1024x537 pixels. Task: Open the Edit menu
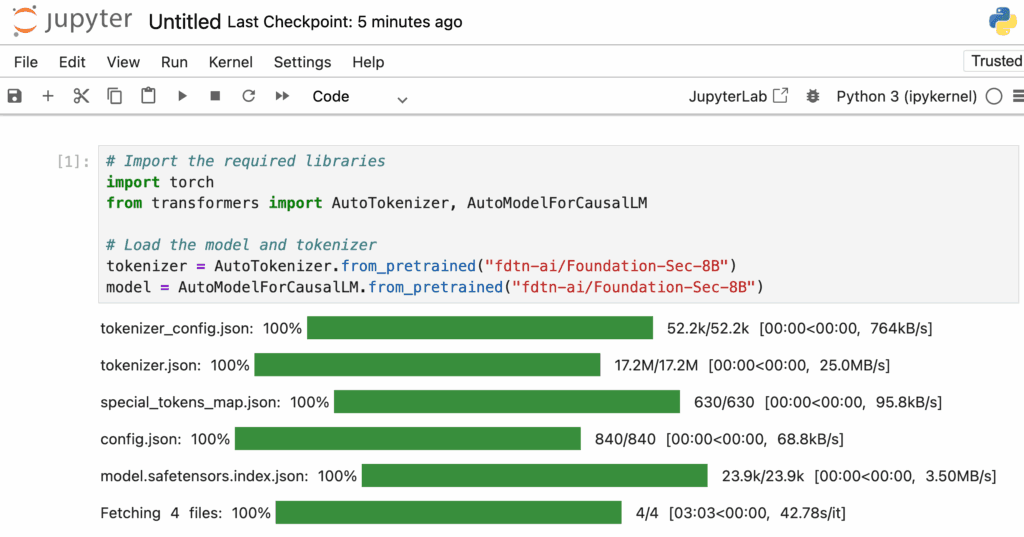72,62
